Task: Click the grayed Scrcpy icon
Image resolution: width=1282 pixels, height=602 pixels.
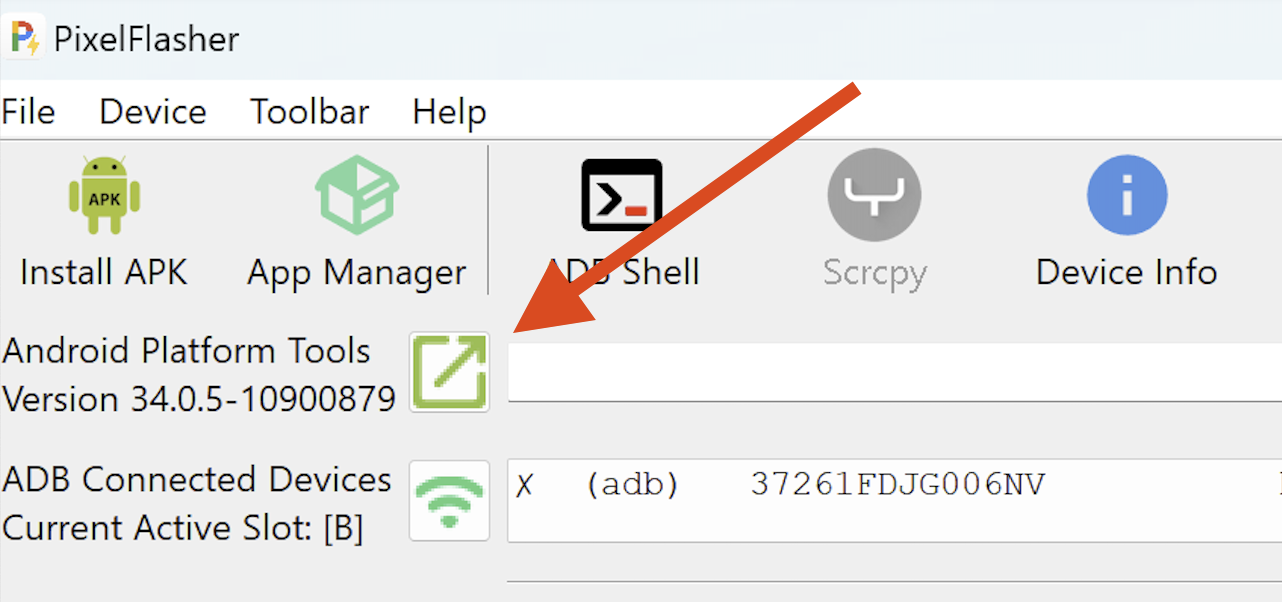Action: (x=874, y=195)
